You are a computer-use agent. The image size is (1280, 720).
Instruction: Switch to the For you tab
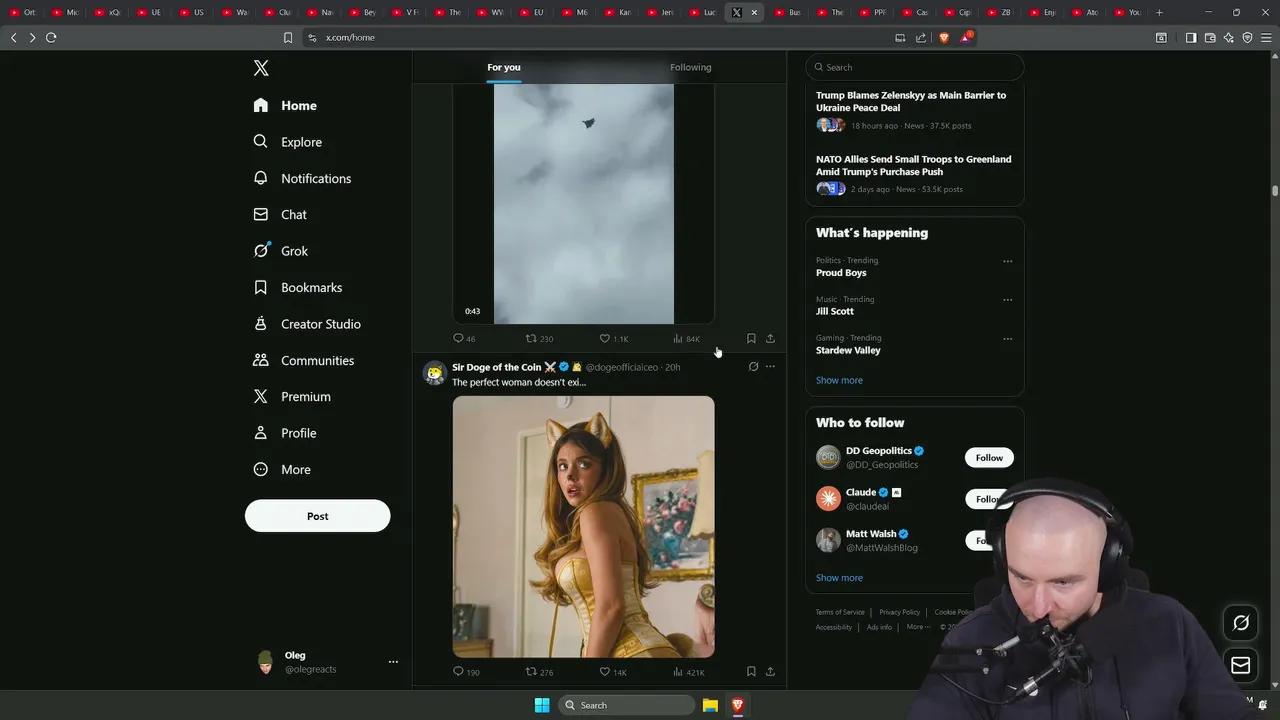(504, 67)
